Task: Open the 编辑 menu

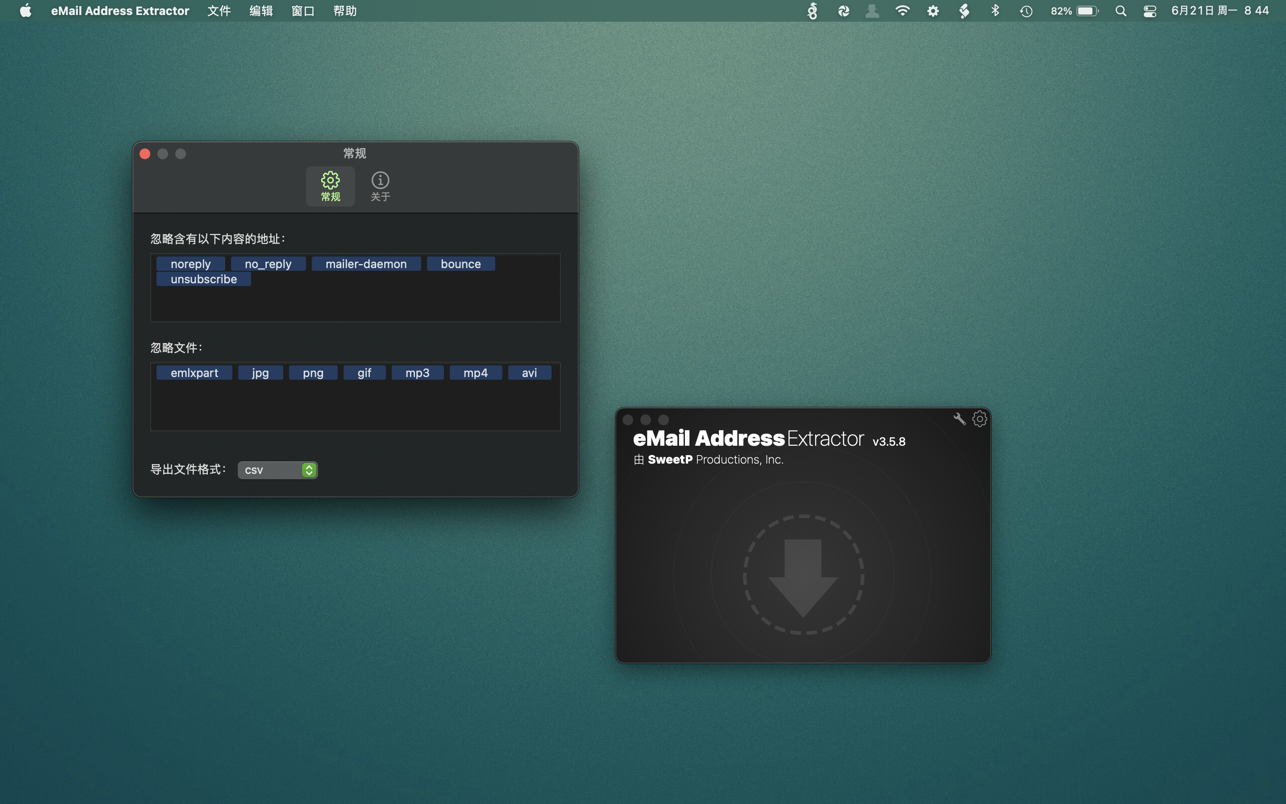Action: [261, 11]
